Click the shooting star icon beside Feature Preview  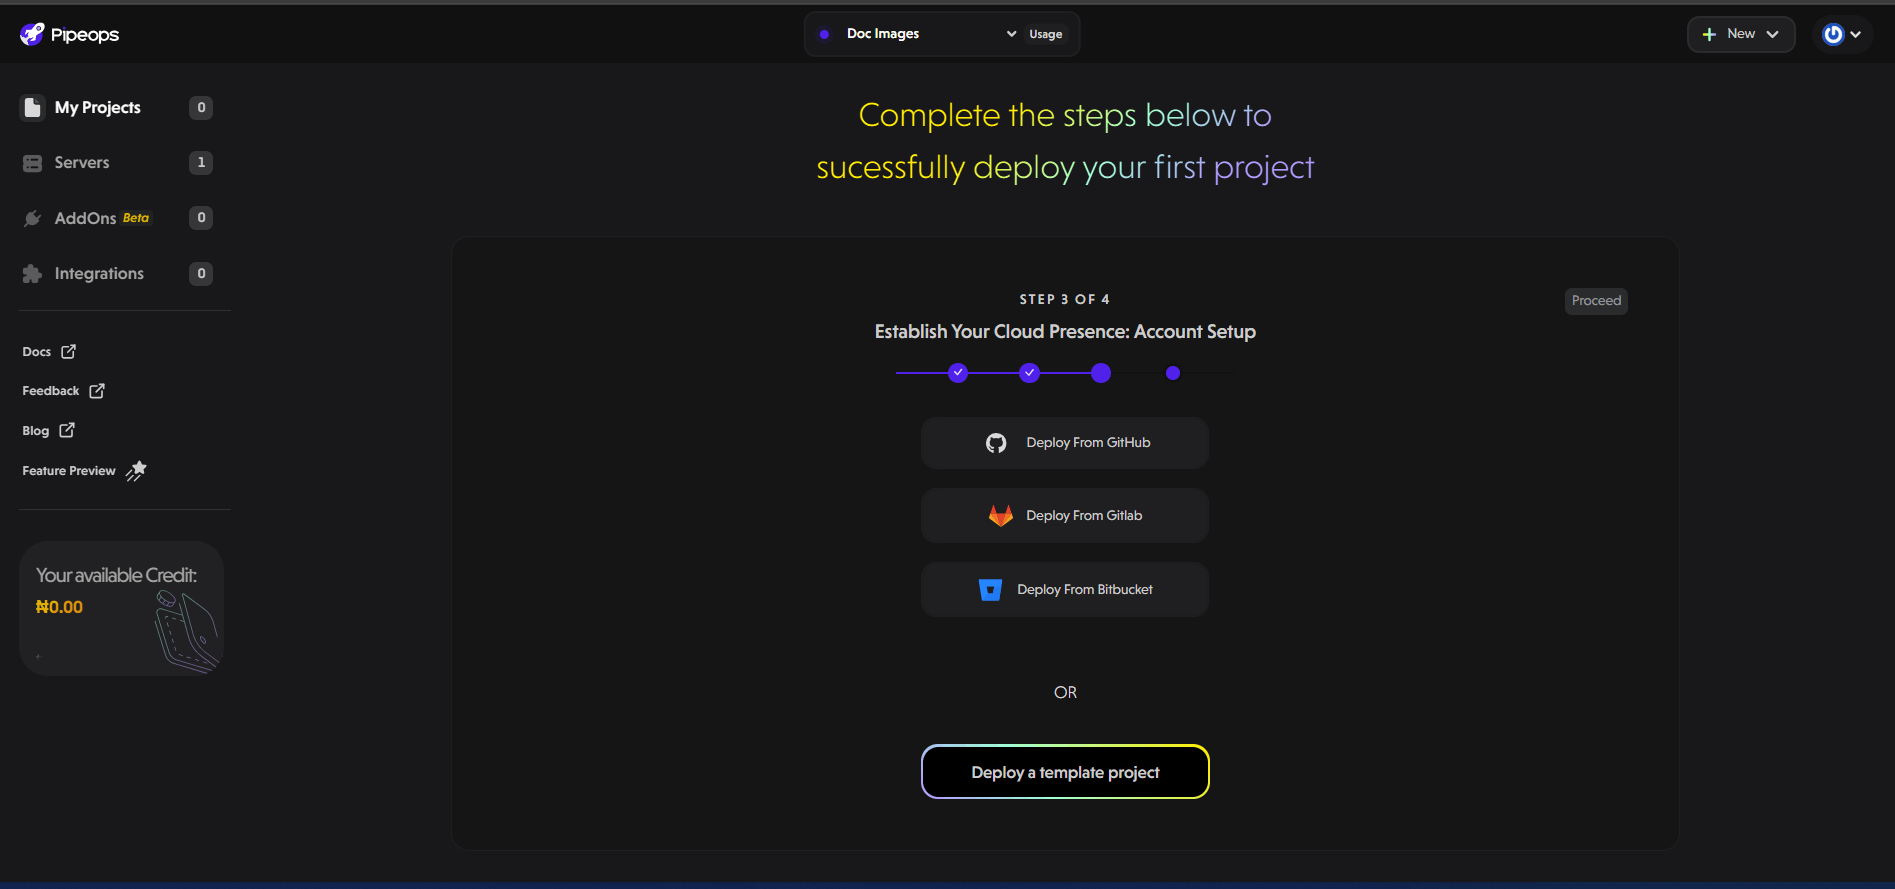(x=136, y=471)
